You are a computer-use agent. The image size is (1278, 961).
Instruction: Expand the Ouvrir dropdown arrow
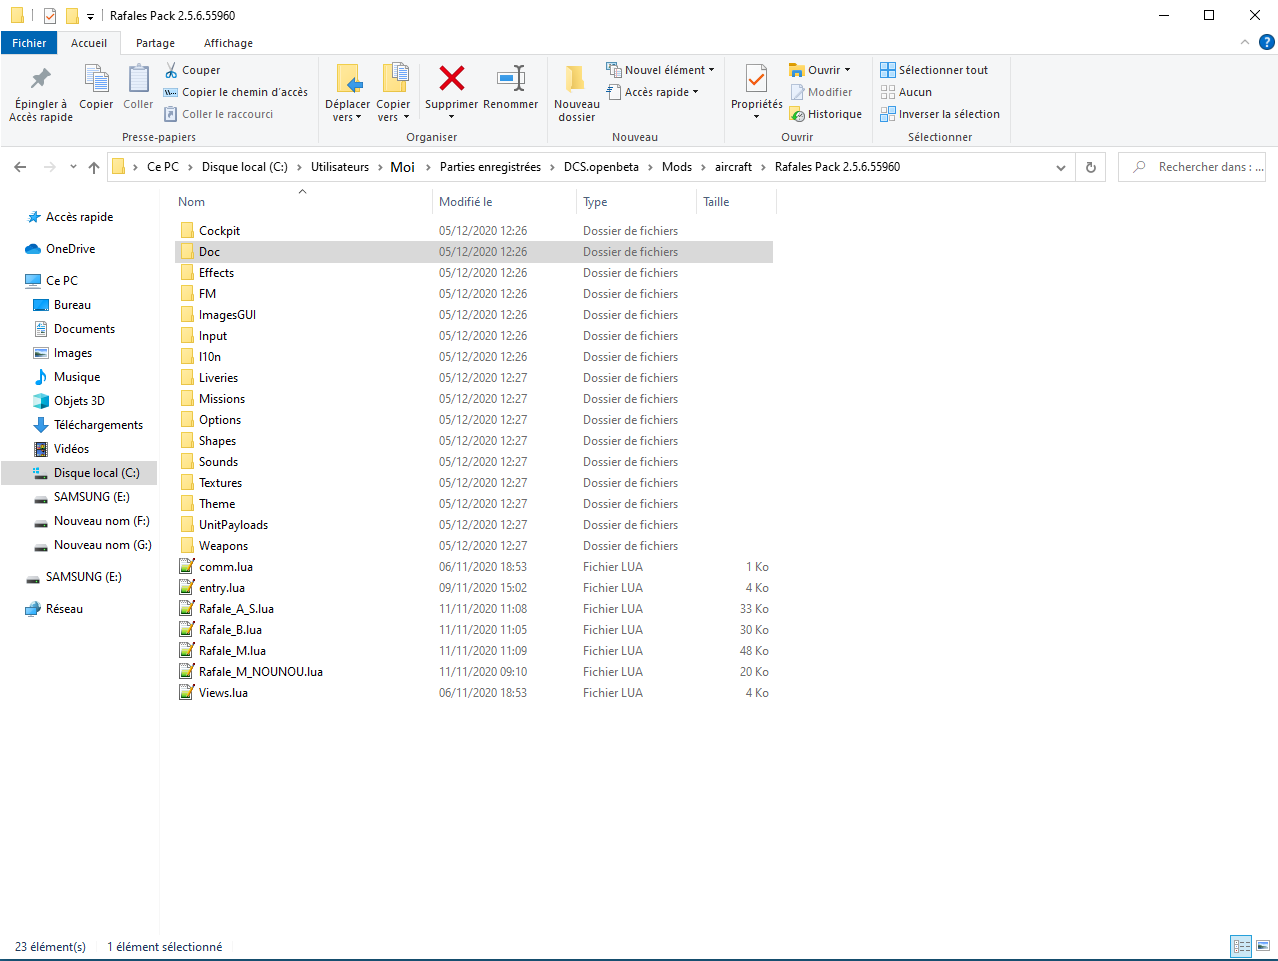tap(847, 70)
